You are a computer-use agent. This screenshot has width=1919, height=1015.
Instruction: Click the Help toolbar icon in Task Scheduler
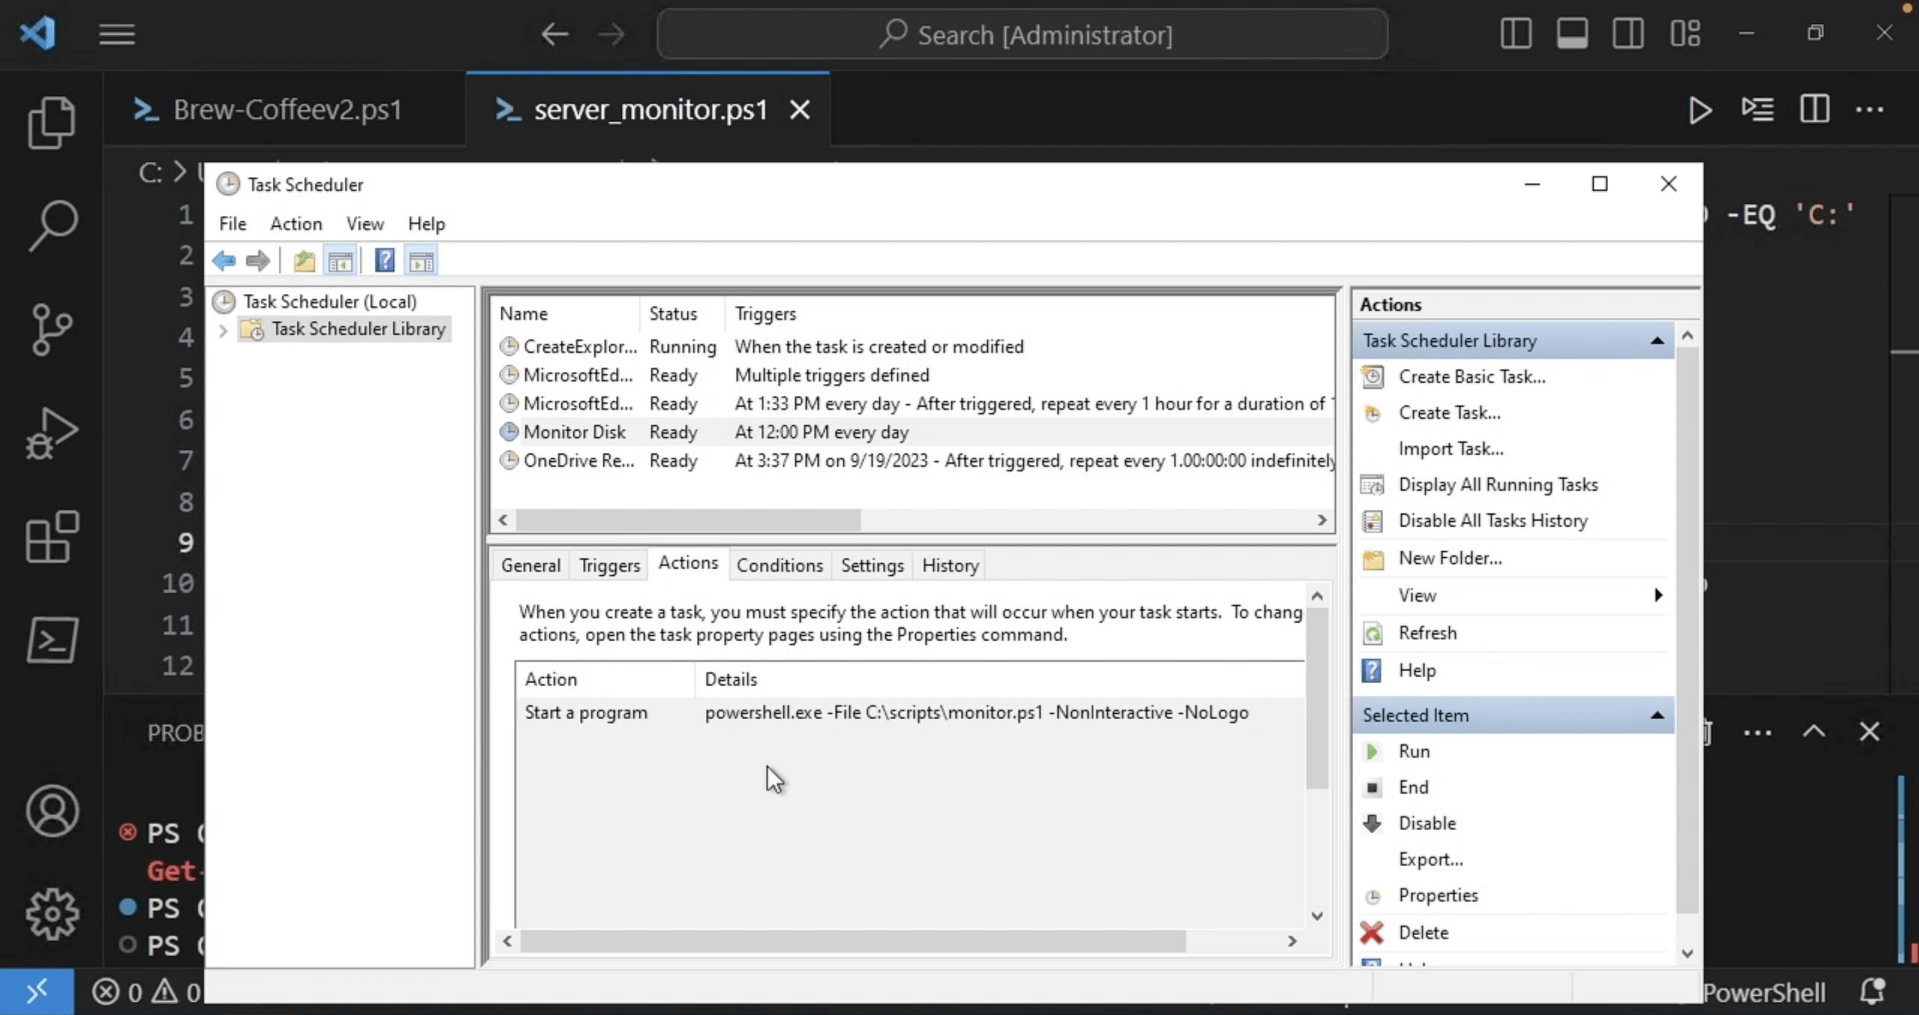(385, 261)
